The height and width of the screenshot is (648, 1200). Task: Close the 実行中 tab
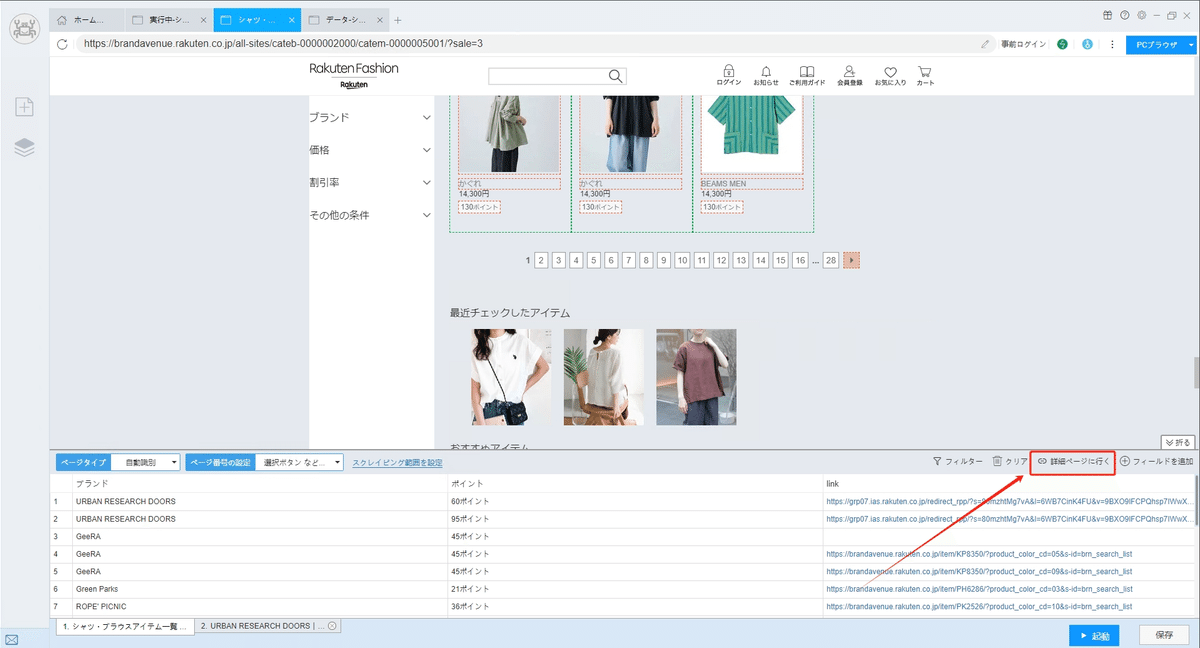pyautogui.click(x=202, y=20)
